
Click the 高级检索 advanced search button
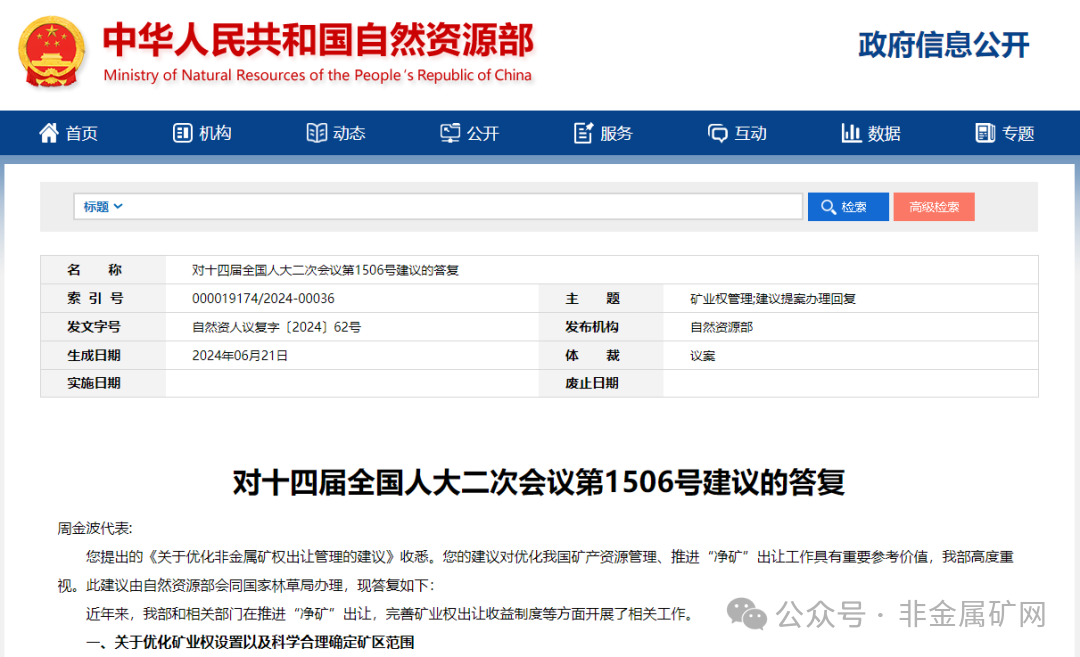(x=934, y=206)
